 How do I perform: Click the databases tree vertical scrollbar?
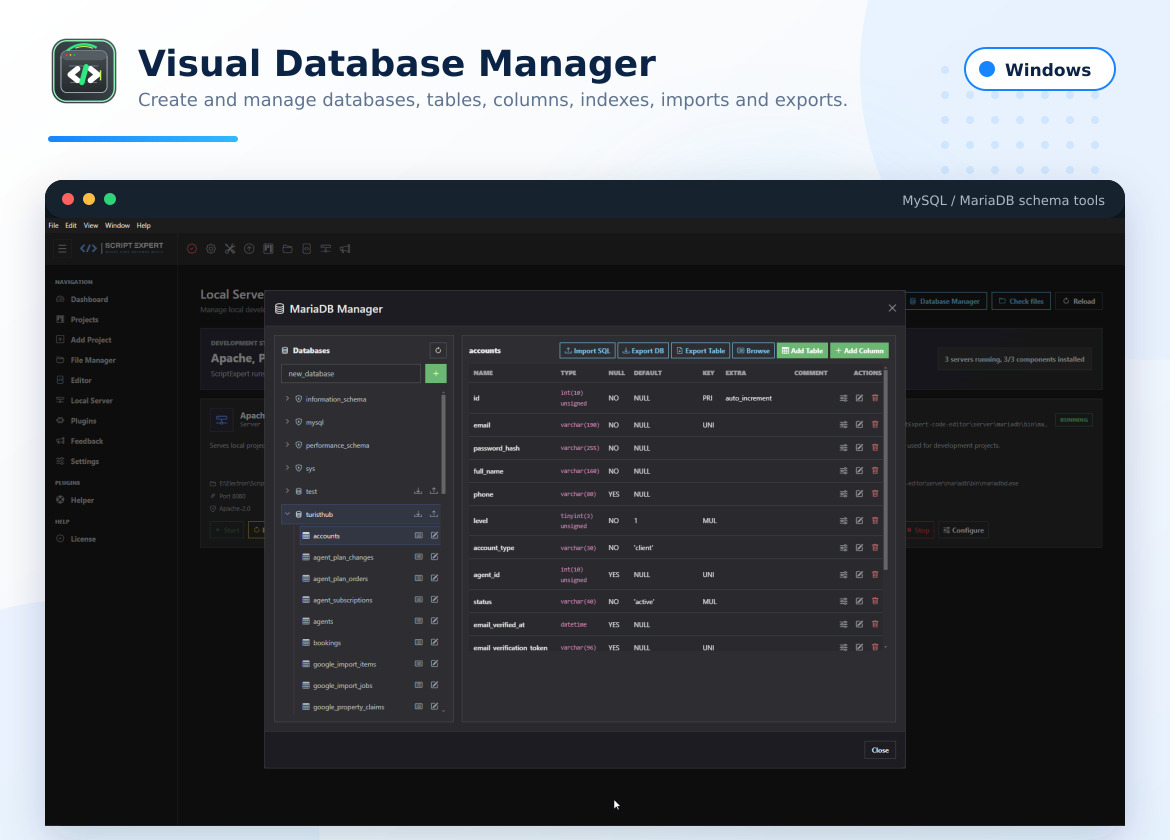pos(443,443)
